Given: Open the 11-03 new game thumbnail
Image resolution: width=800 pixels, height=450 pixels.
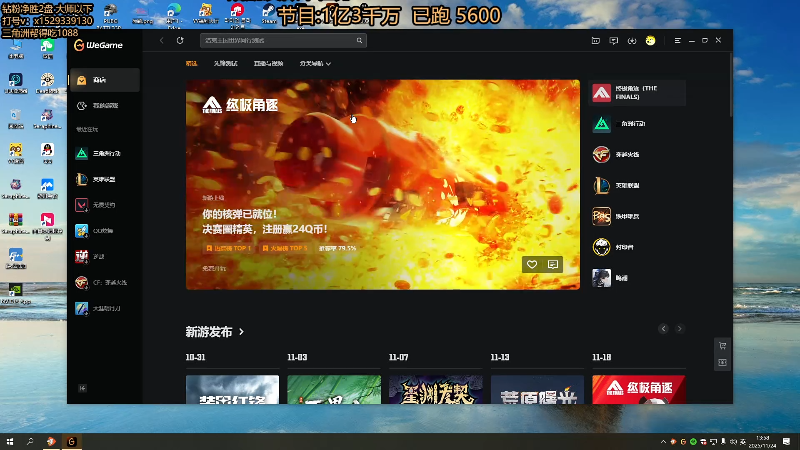Looking at the screenshot, I should pyautogui.click(x=334, y=390).
